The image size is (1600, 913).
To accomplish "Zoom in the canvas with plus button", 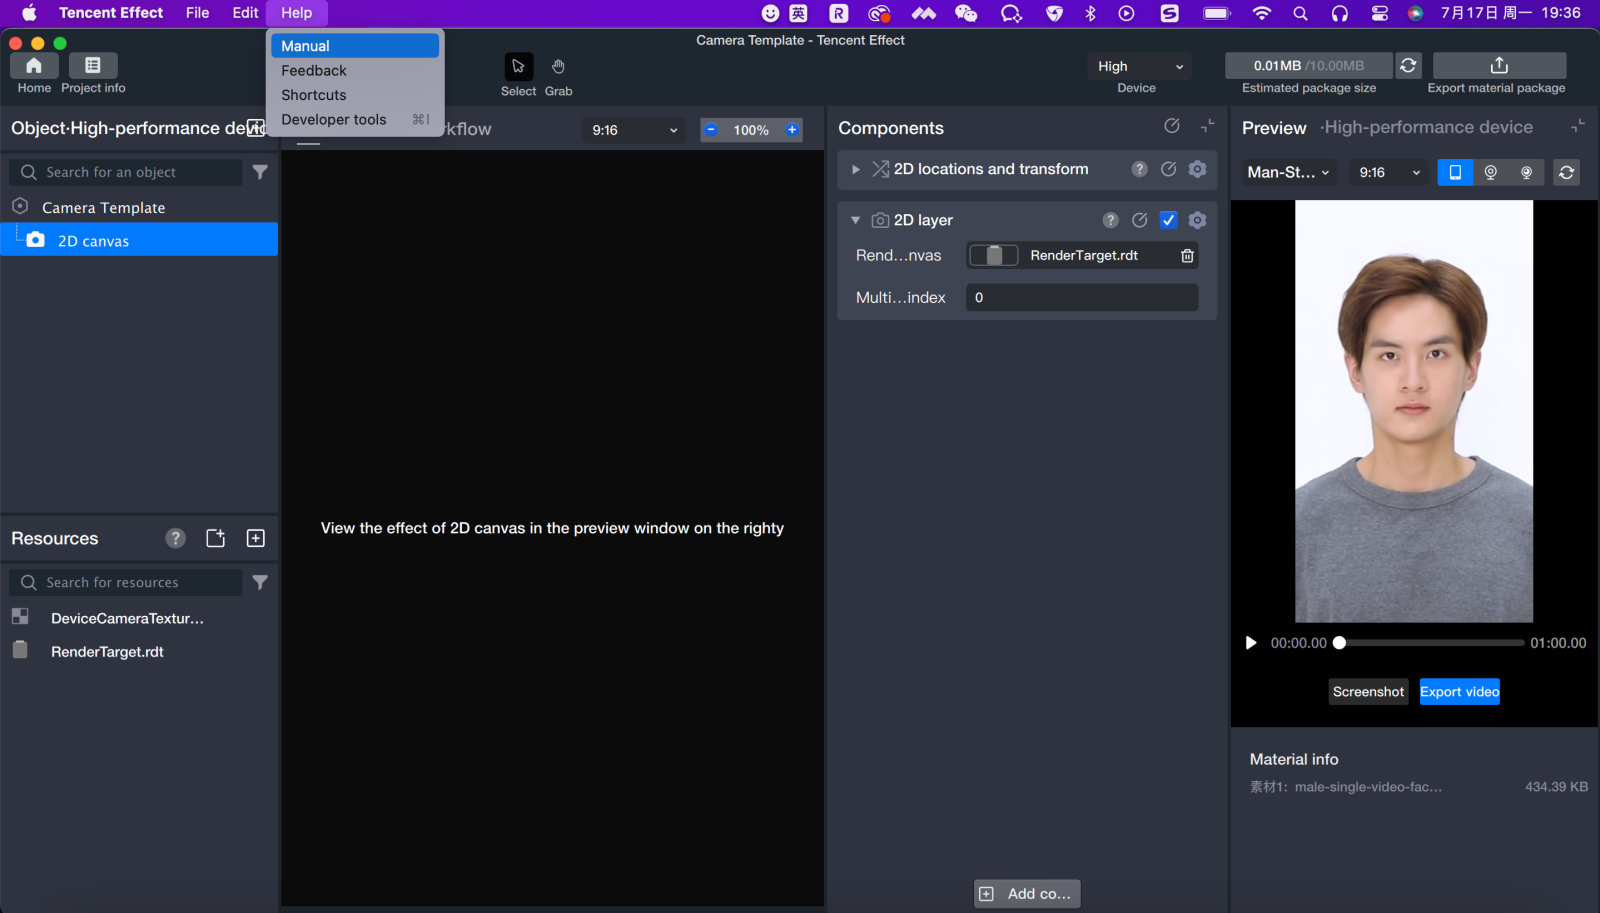I will pos(792,130).
